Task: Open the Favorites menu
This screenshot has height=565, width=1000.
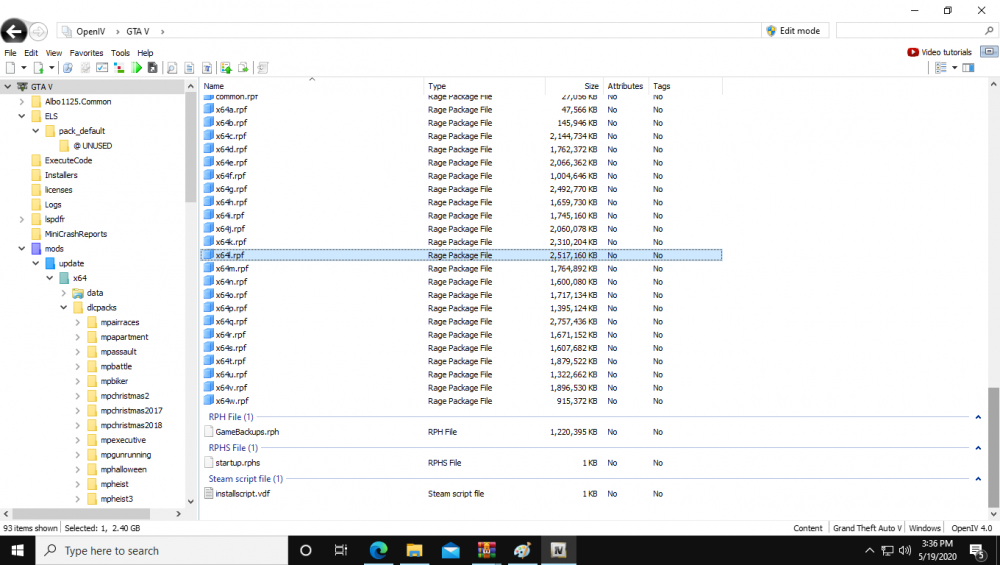Action: [x=86, y=53]
